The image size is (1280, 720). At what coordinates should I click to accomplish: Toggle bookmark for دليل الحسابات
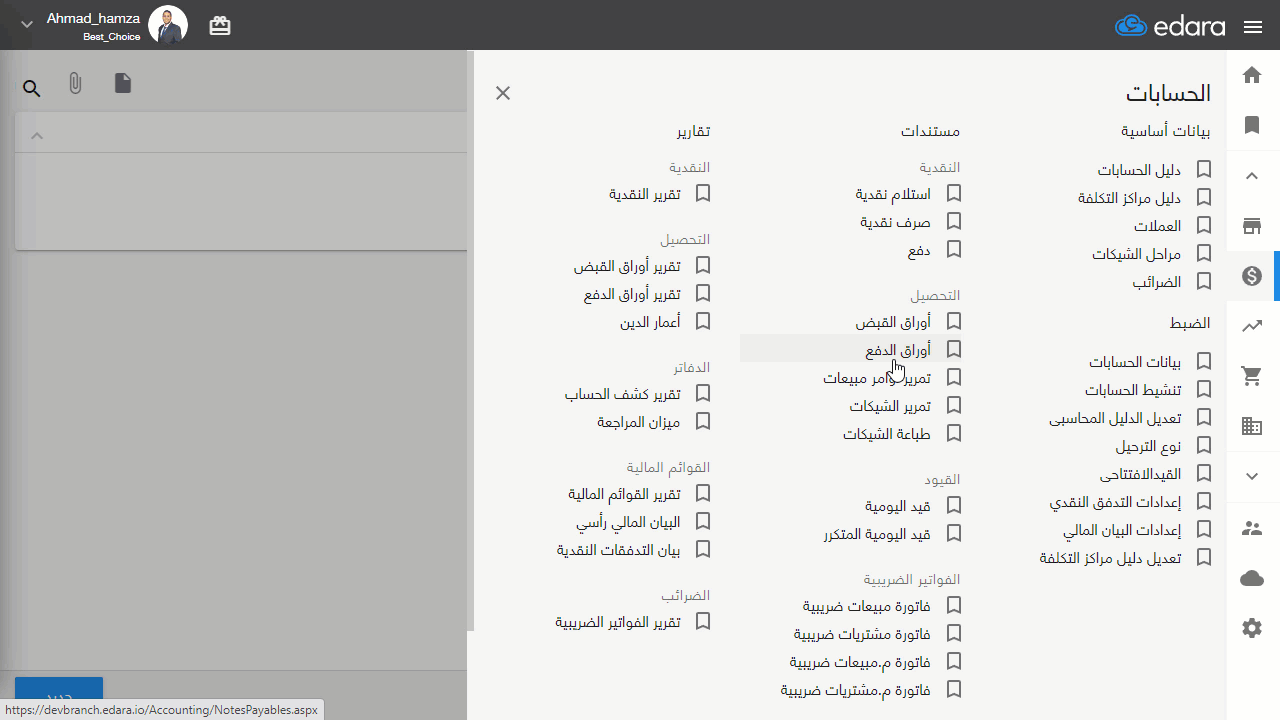(x=1204, y=170)
